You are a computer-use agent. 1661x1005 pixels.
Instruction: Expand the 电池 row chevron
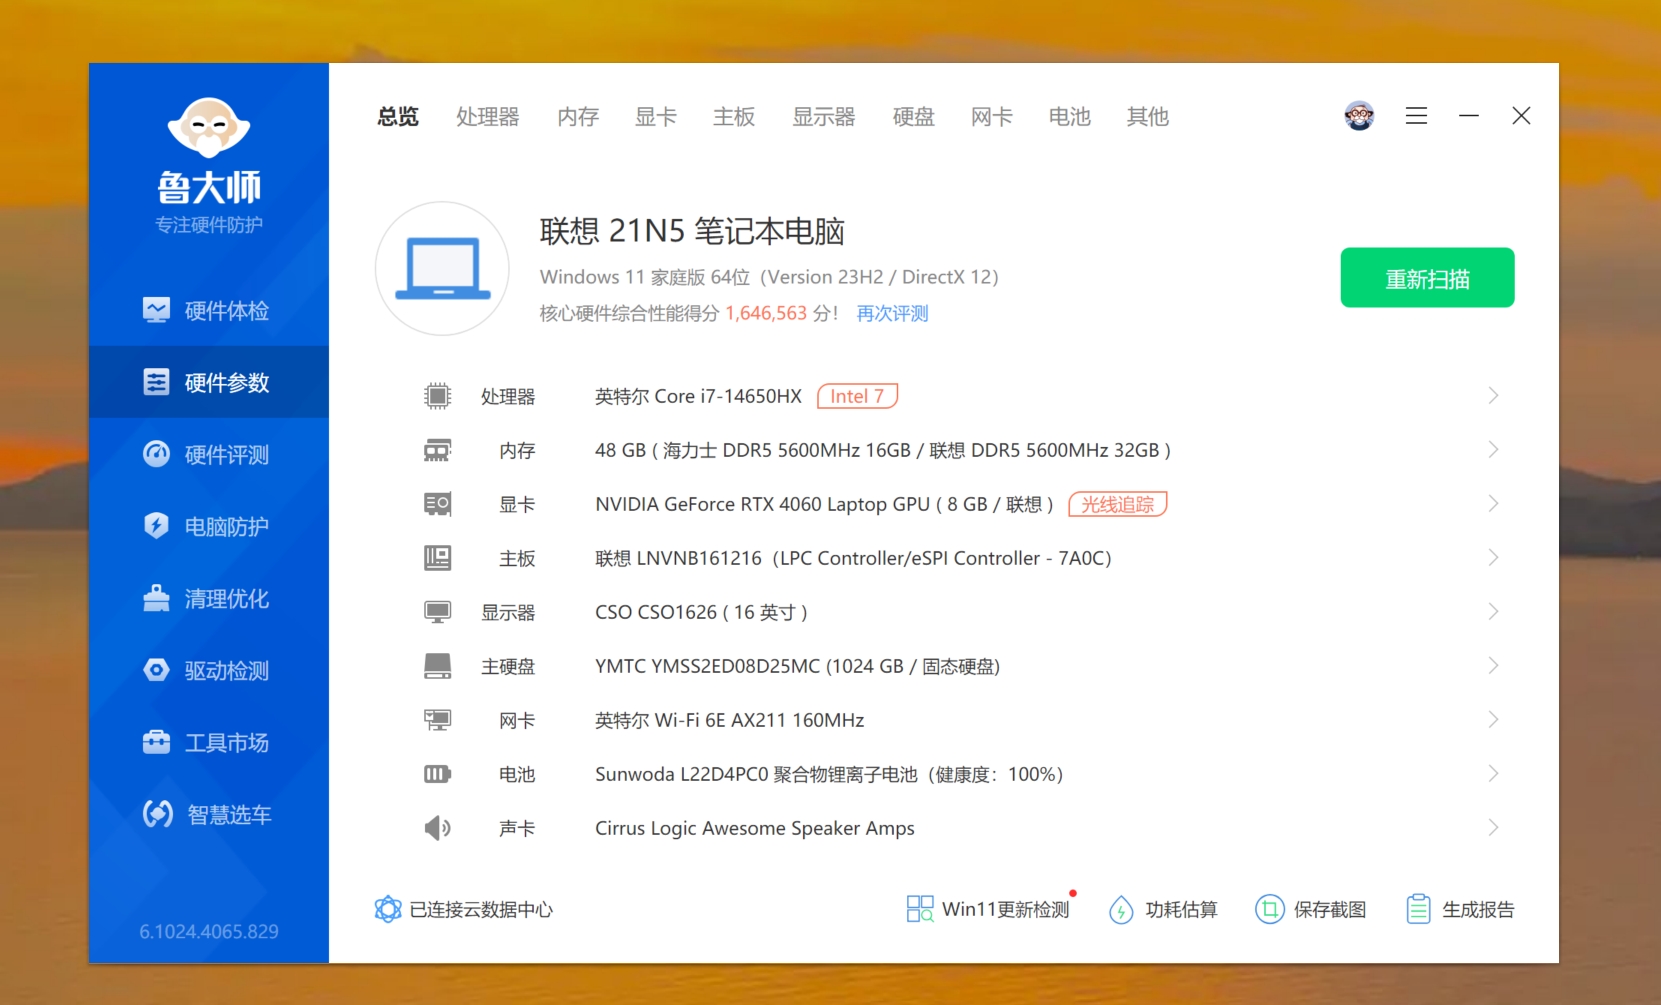1493,774
